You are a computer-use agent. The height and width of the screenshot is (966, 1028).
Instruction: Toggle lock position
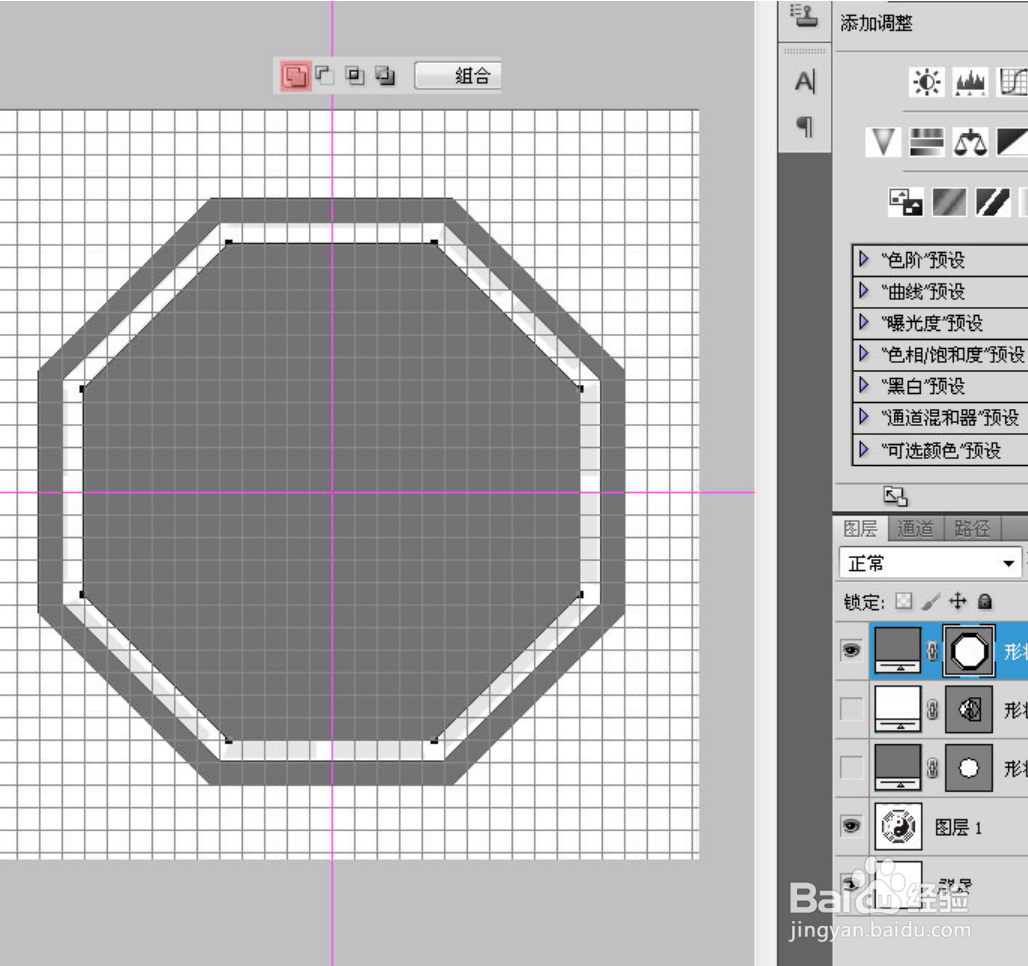958,601
